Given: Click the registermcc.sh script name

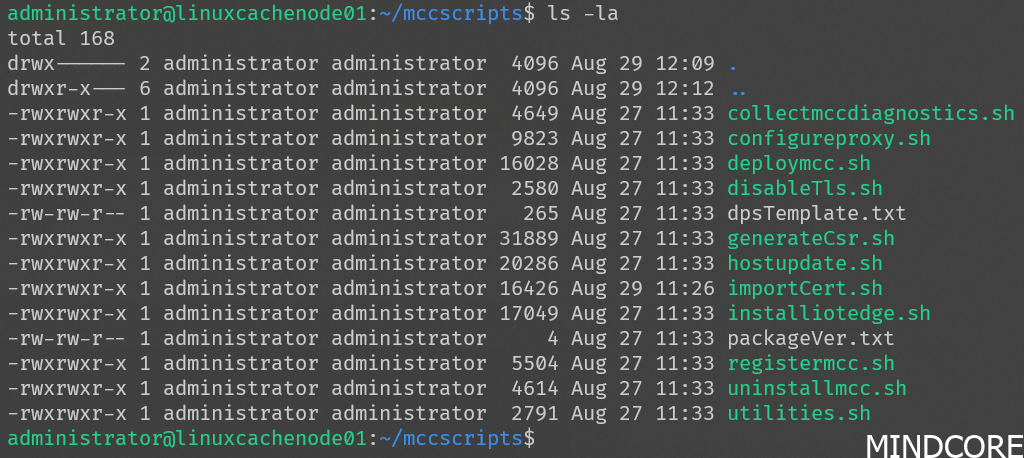Looking at the screenshot, I should (811, 363).
